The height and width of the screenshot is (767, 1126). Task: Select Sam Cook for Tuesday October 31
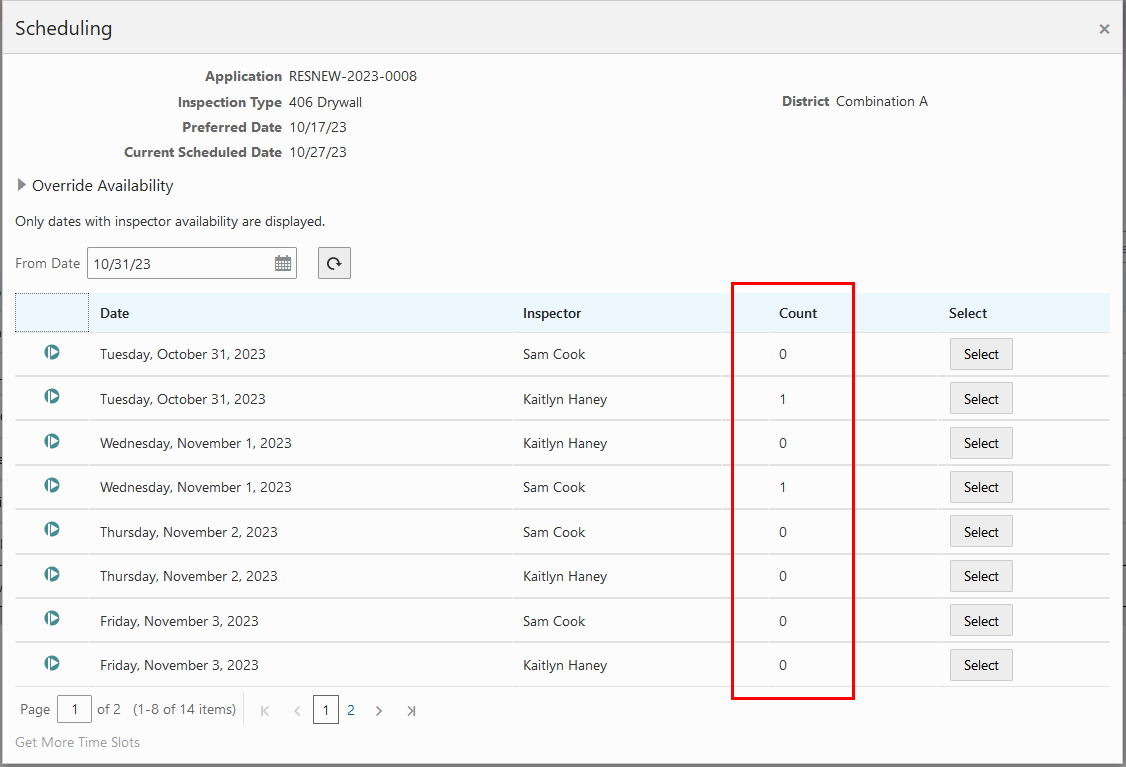[981, 354]
